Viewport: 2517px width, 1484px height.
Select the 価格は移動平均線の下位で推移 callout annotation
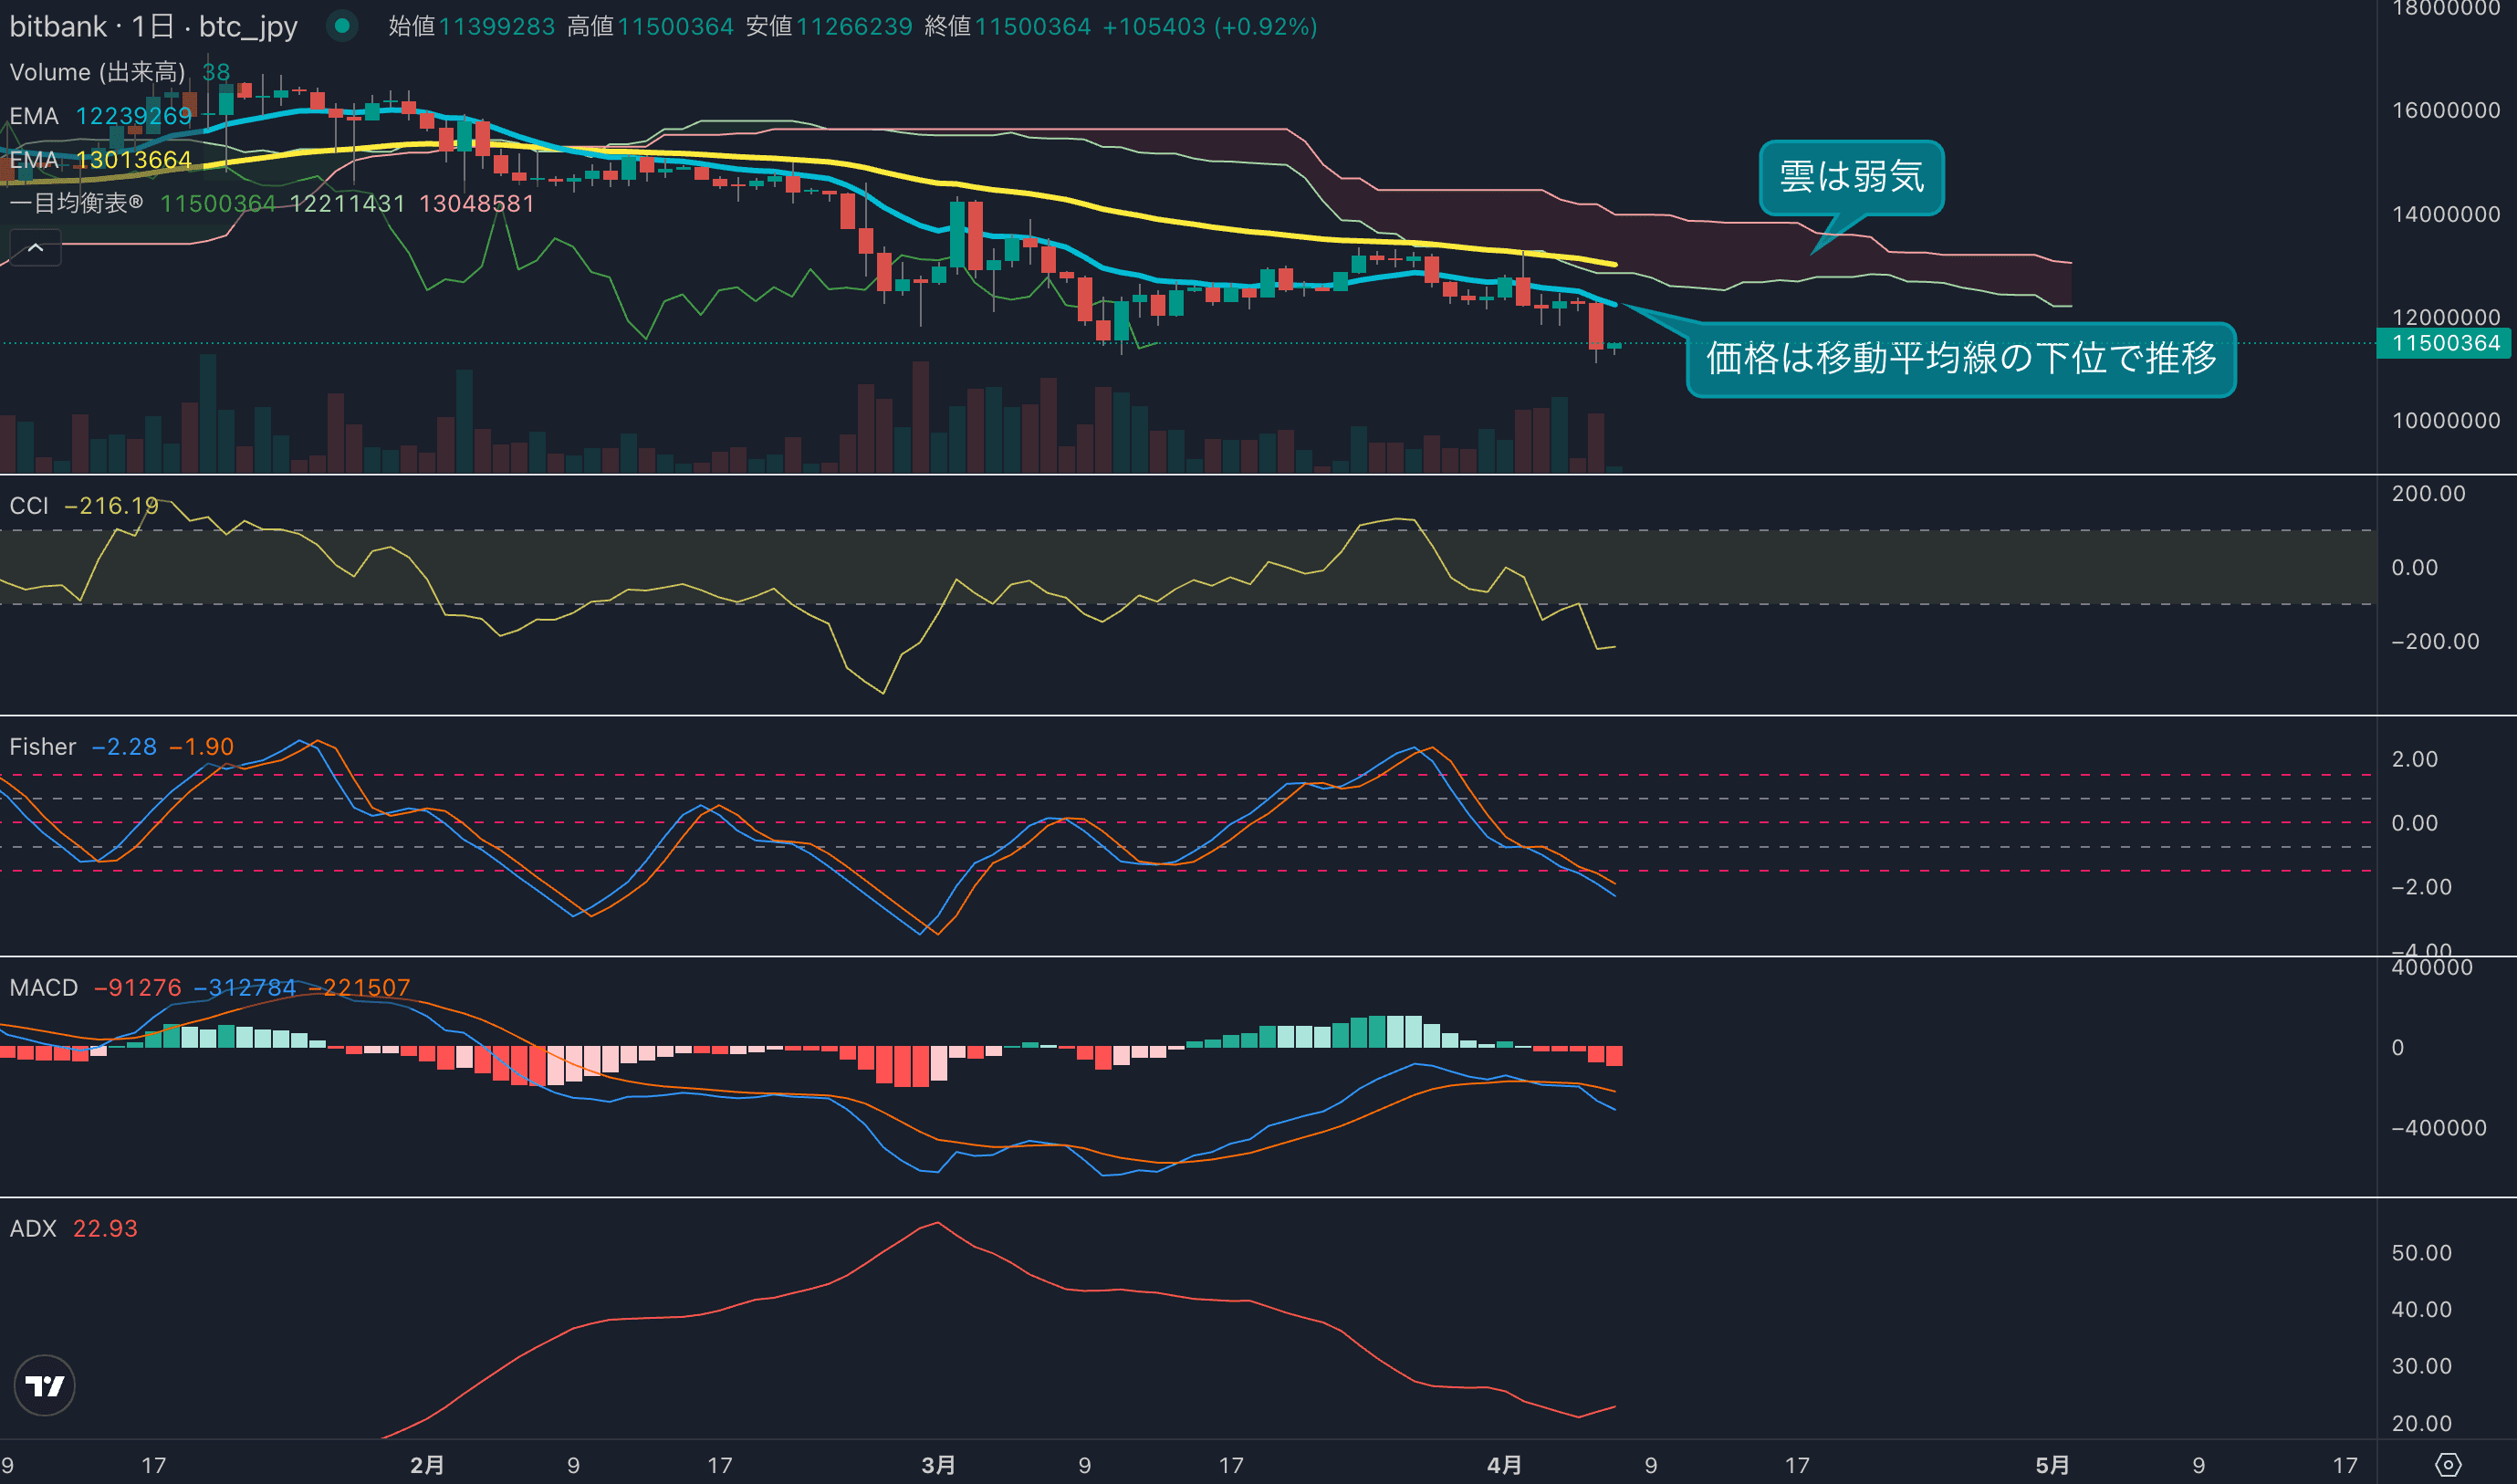point(1960,358)
